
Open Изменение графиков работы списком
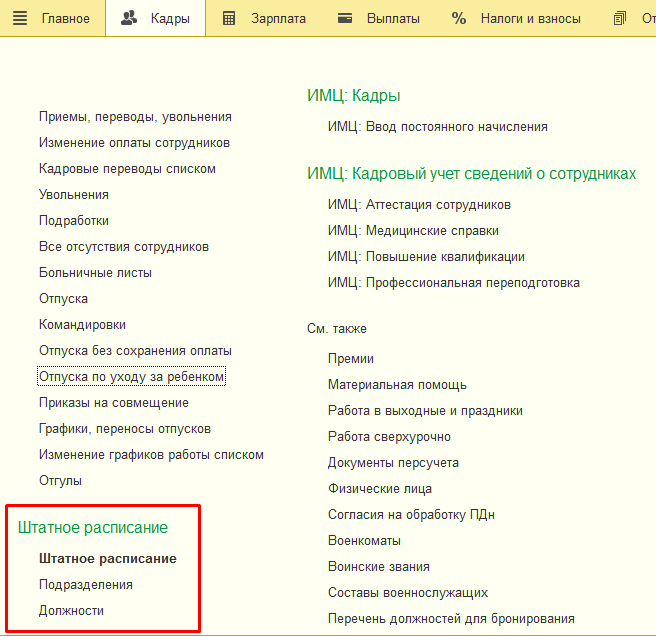point(151,454)
